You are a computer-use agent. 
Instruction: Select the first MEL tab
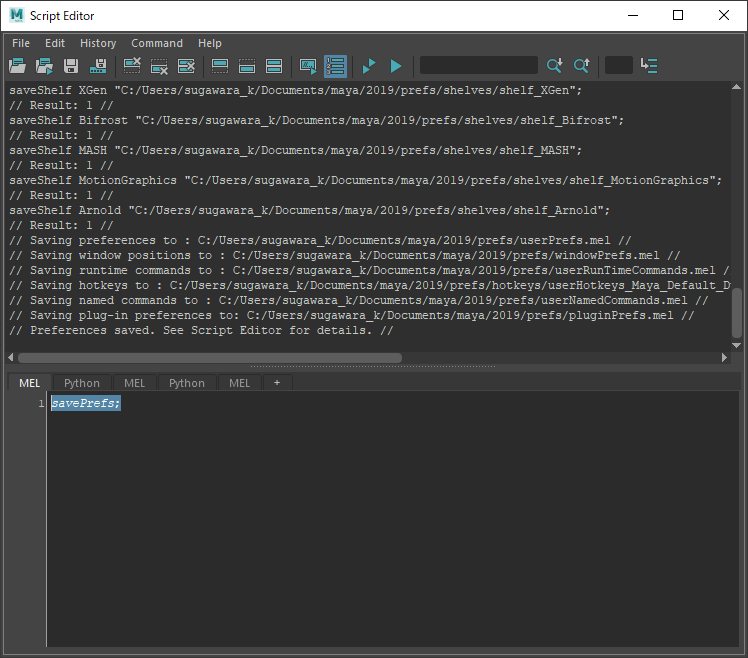[x=30, y=383]
